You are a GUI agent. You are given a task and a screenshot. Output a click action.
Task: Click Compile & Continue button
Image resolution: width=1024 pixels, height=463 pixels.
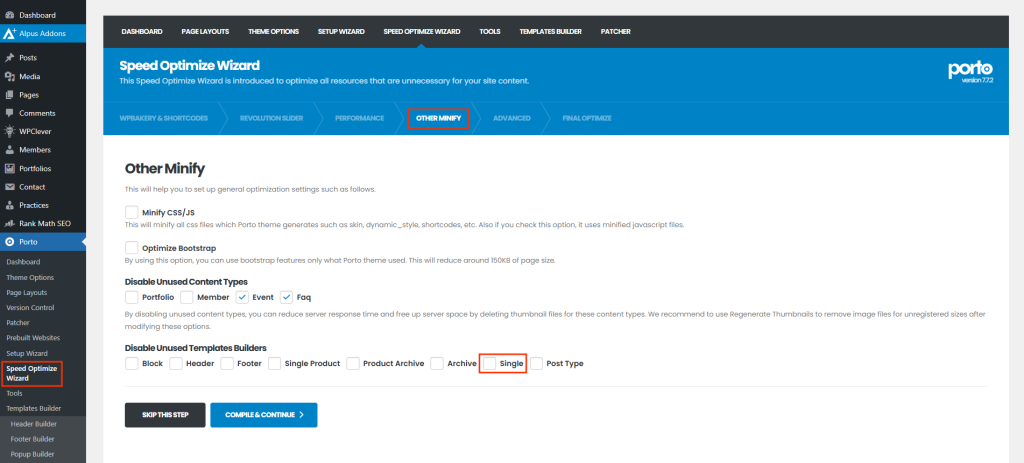pos(263,414)
